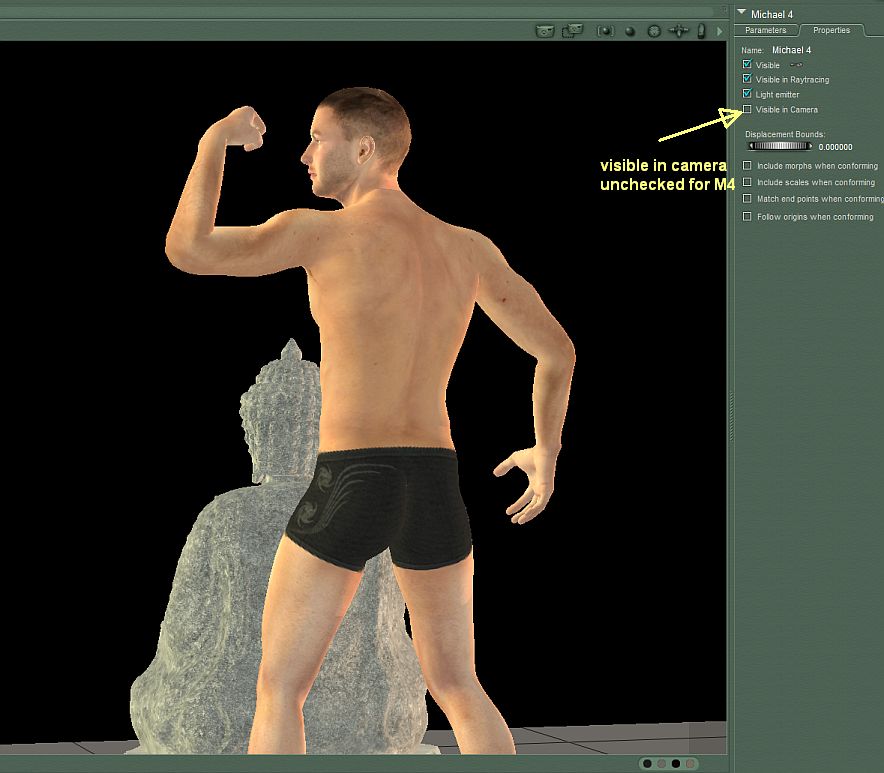Disable Visible in Raytracing option
The width and height of the screenshot is (884, 773).
pos(747,79)
